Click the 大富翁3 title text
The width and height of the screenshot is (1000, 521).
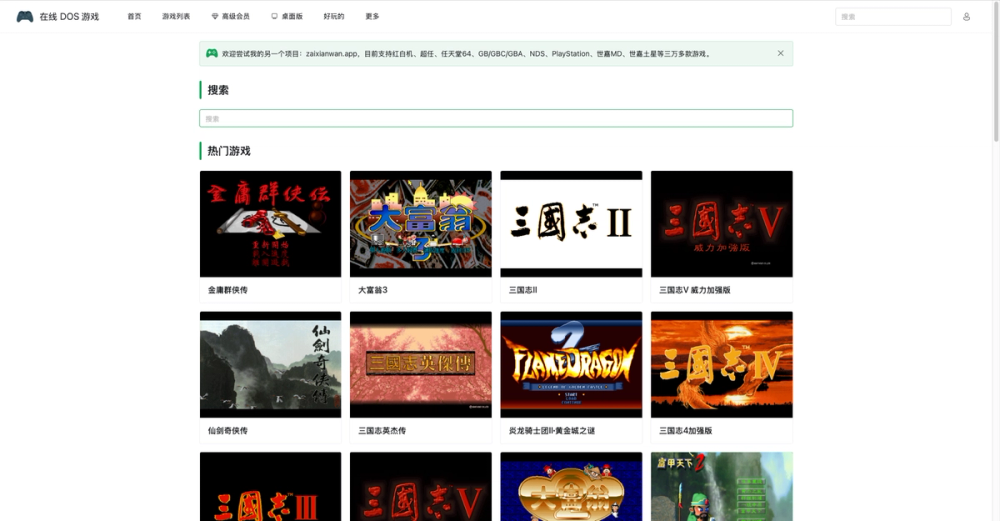[372, 290]
